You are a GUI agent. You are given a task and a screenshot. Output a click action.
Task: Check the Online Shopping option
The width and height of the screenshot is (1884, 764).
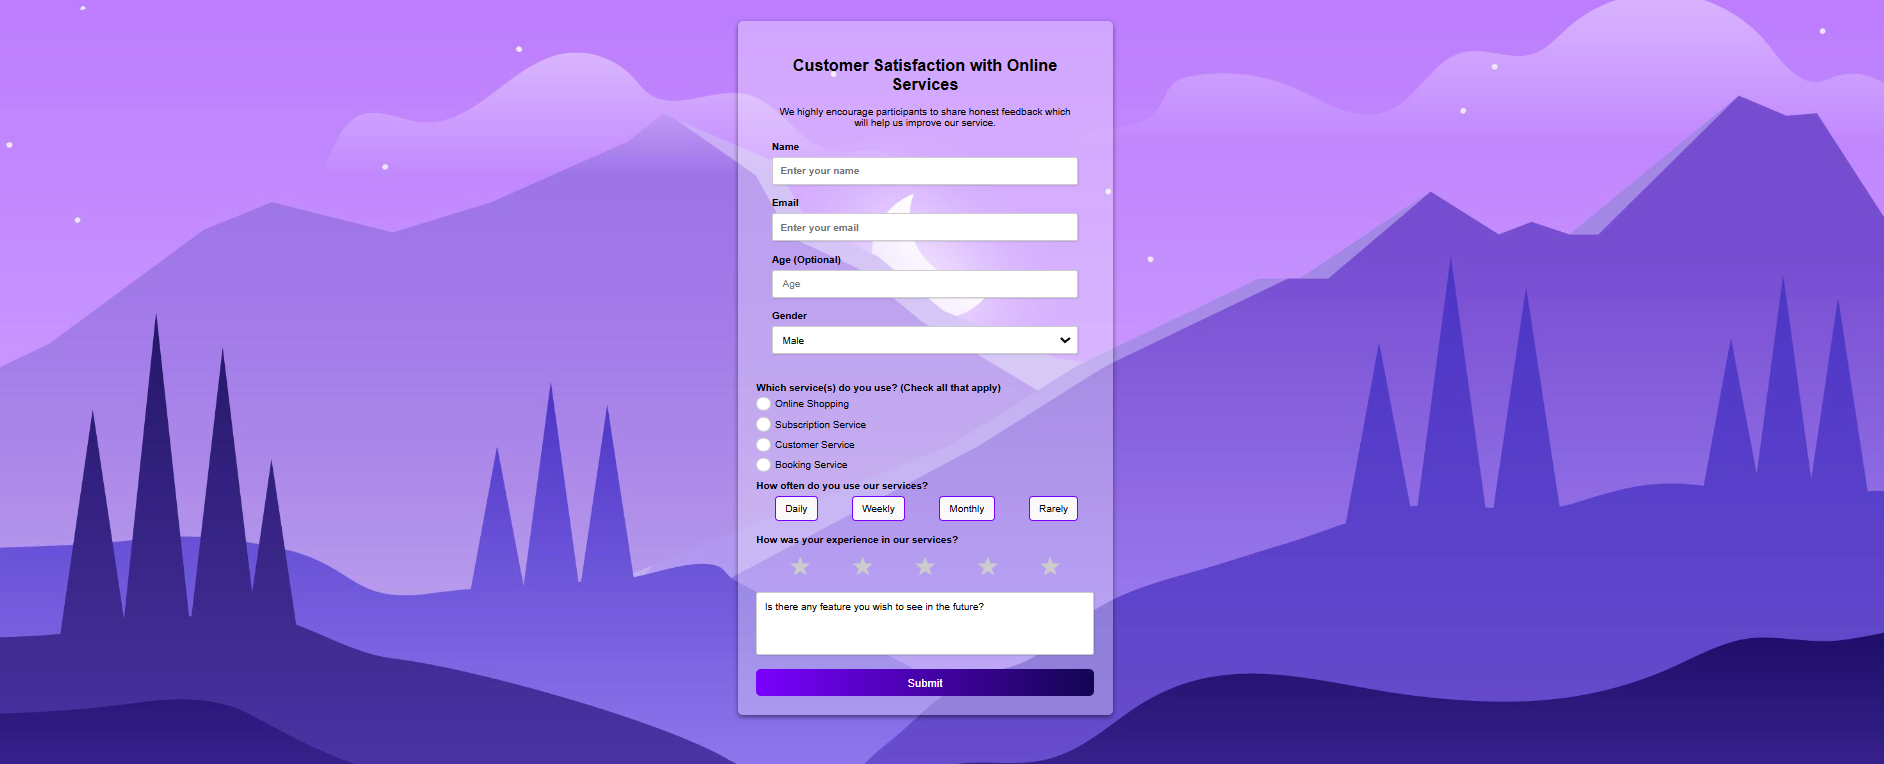coord(763,403)
